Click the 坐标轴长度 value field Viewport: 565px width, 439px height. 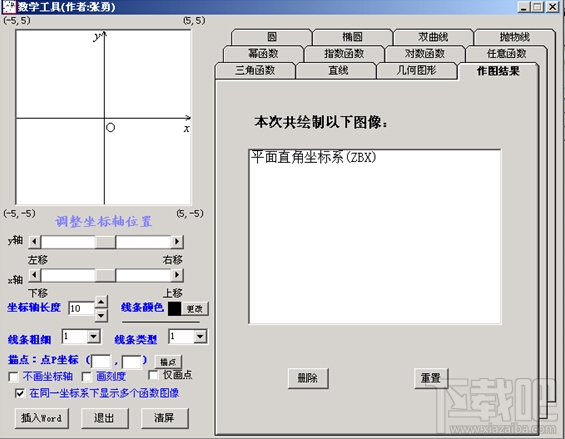82,309
